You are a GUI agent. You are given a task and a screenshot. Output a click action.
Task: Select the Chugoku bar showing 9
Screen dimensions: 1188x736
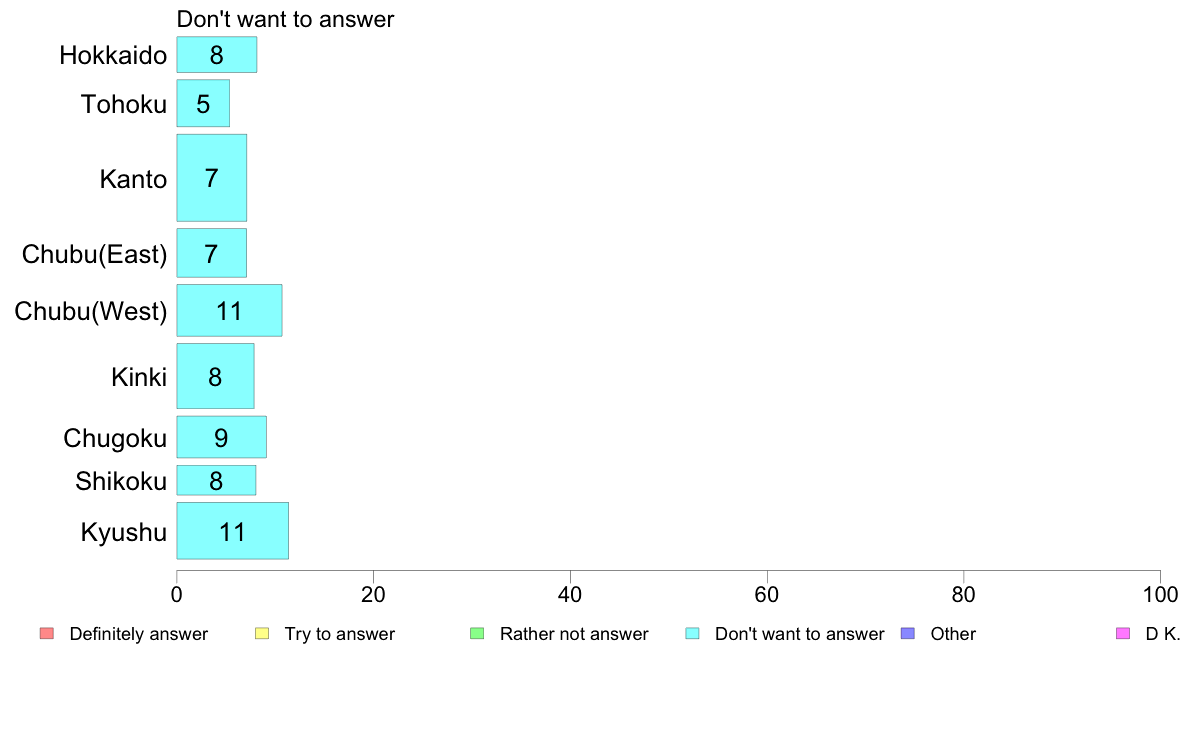point(221,437)
